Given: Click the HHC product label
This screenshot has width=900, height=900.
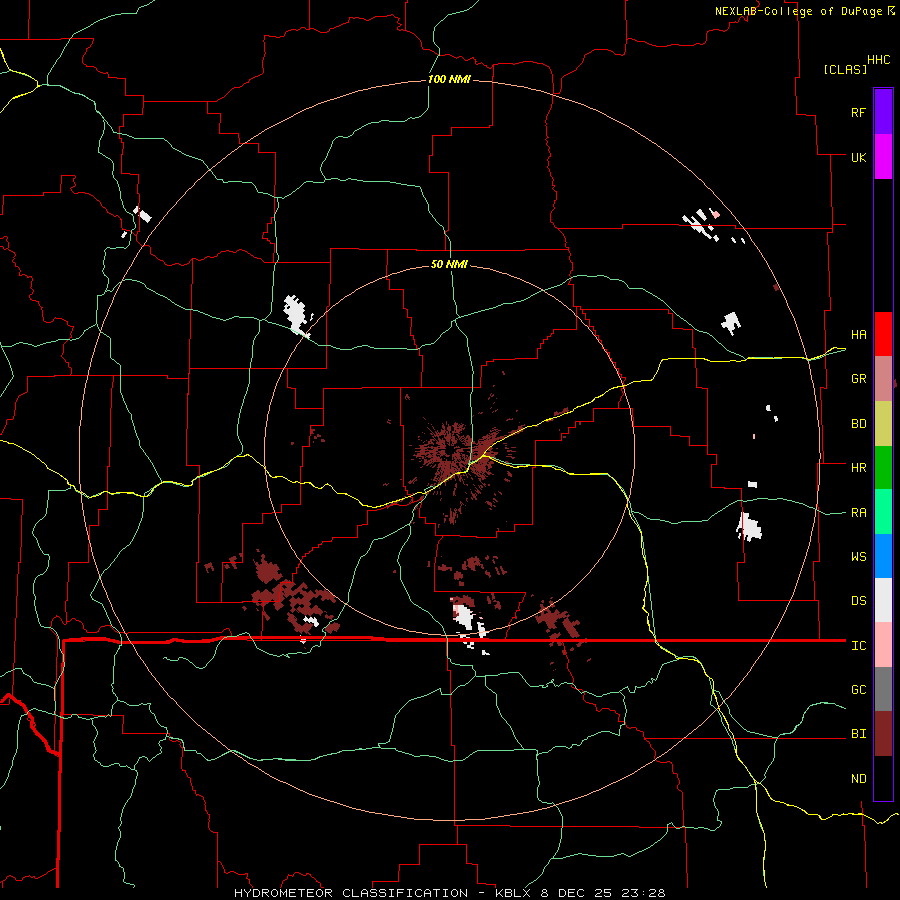Looking at the screenshot, I should (x=878, y=60).
